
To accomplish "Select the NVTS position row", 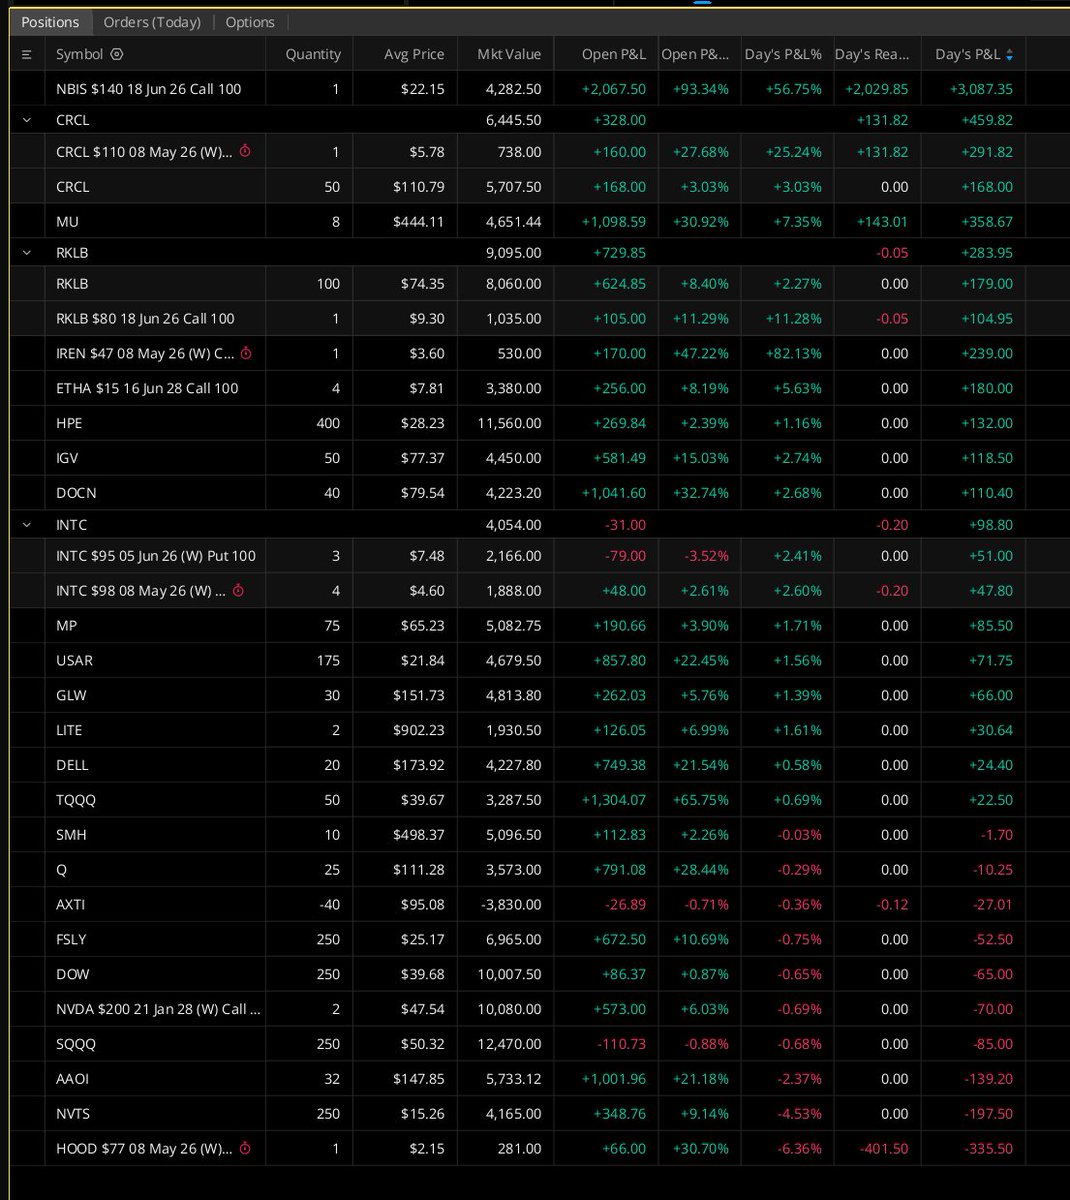I will pyautogui.click(x=540, y=1114).
